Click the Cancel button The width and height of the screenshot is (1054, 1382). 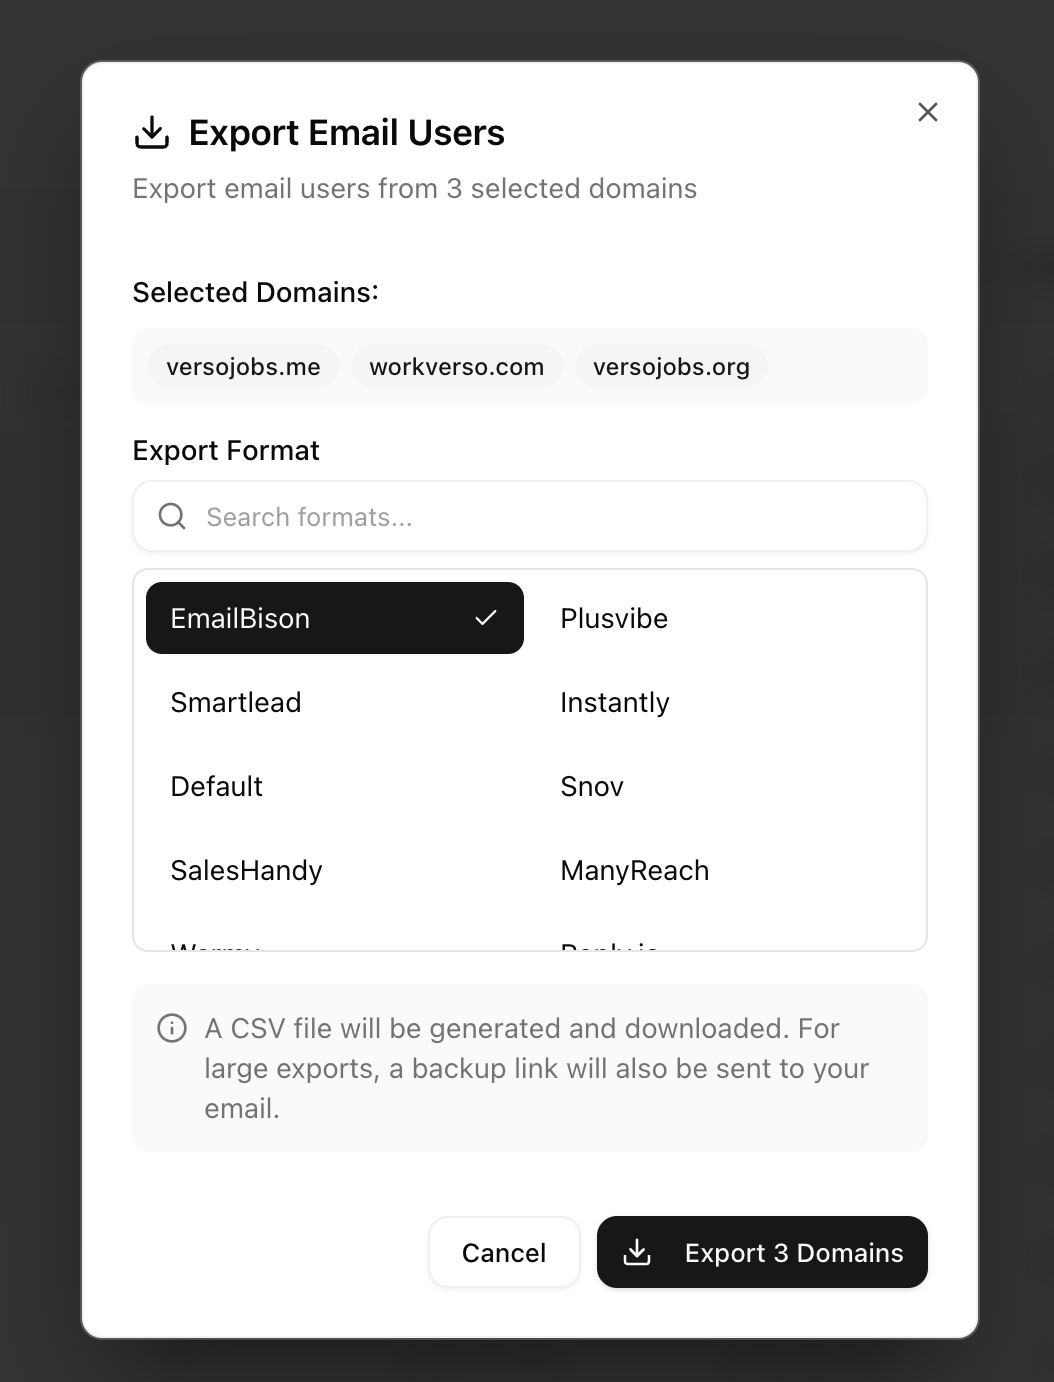pos(503,1252)
